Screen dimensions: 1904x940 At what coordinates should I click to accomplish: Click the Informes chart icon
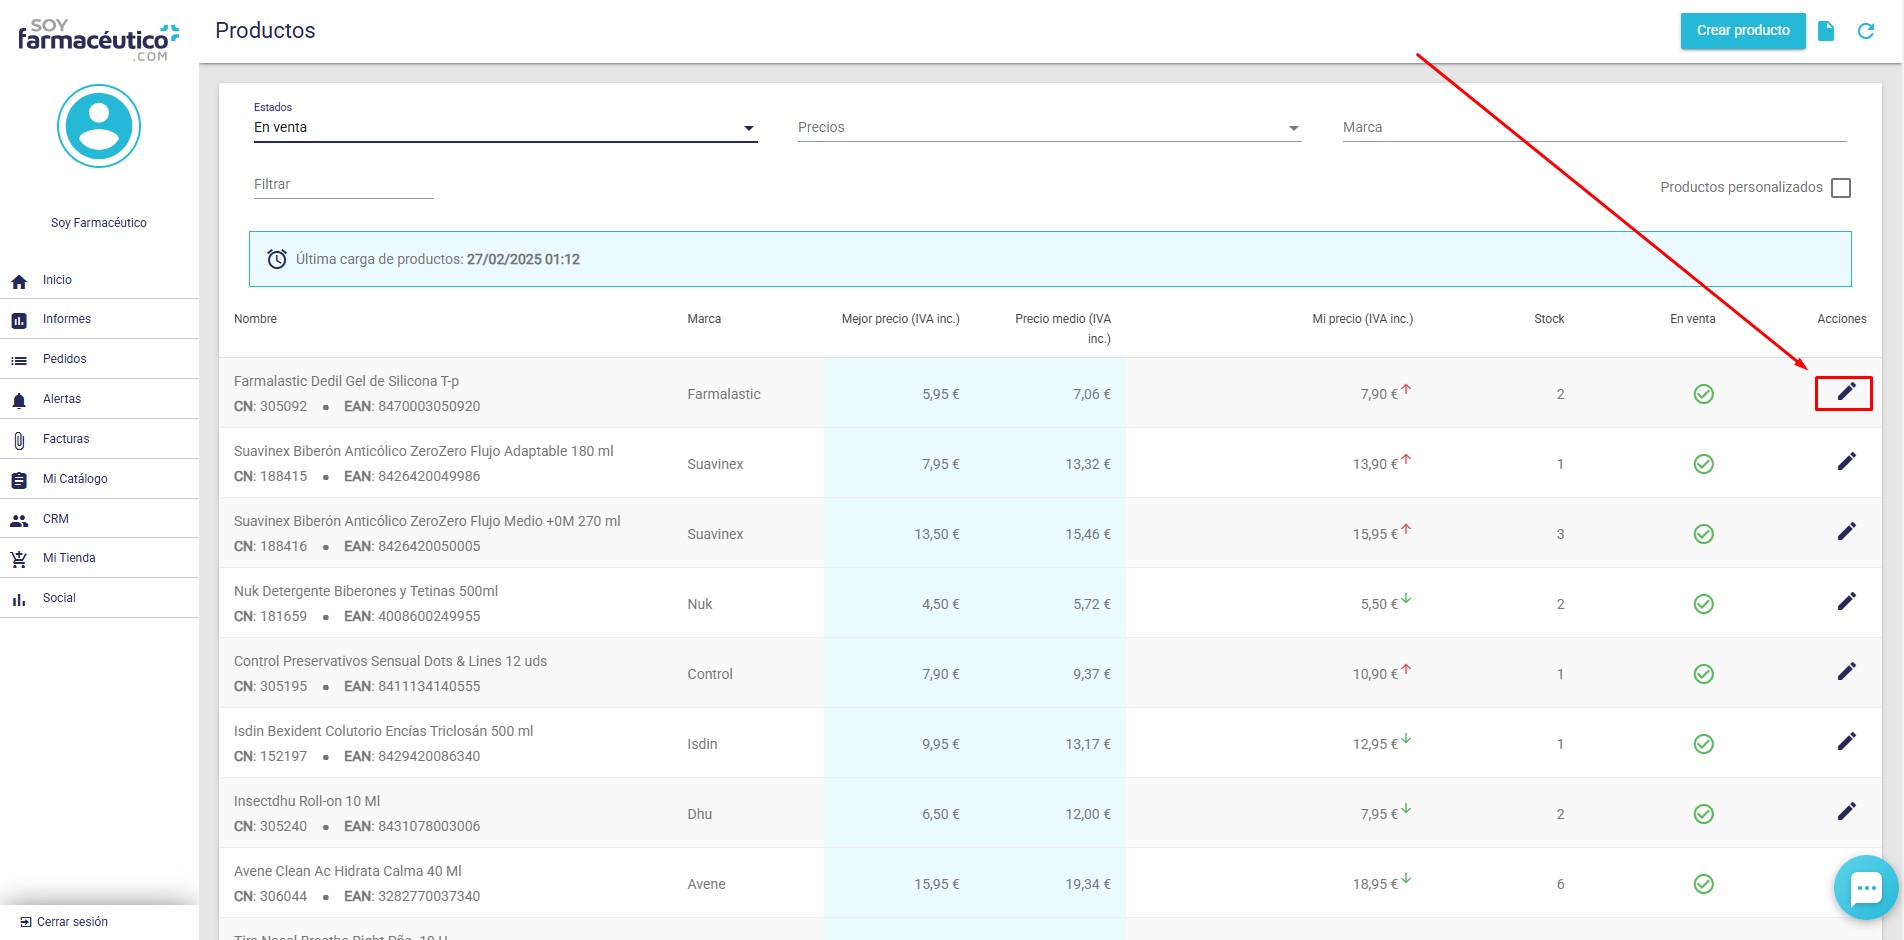pyautogui.click(x=19, y=321)
